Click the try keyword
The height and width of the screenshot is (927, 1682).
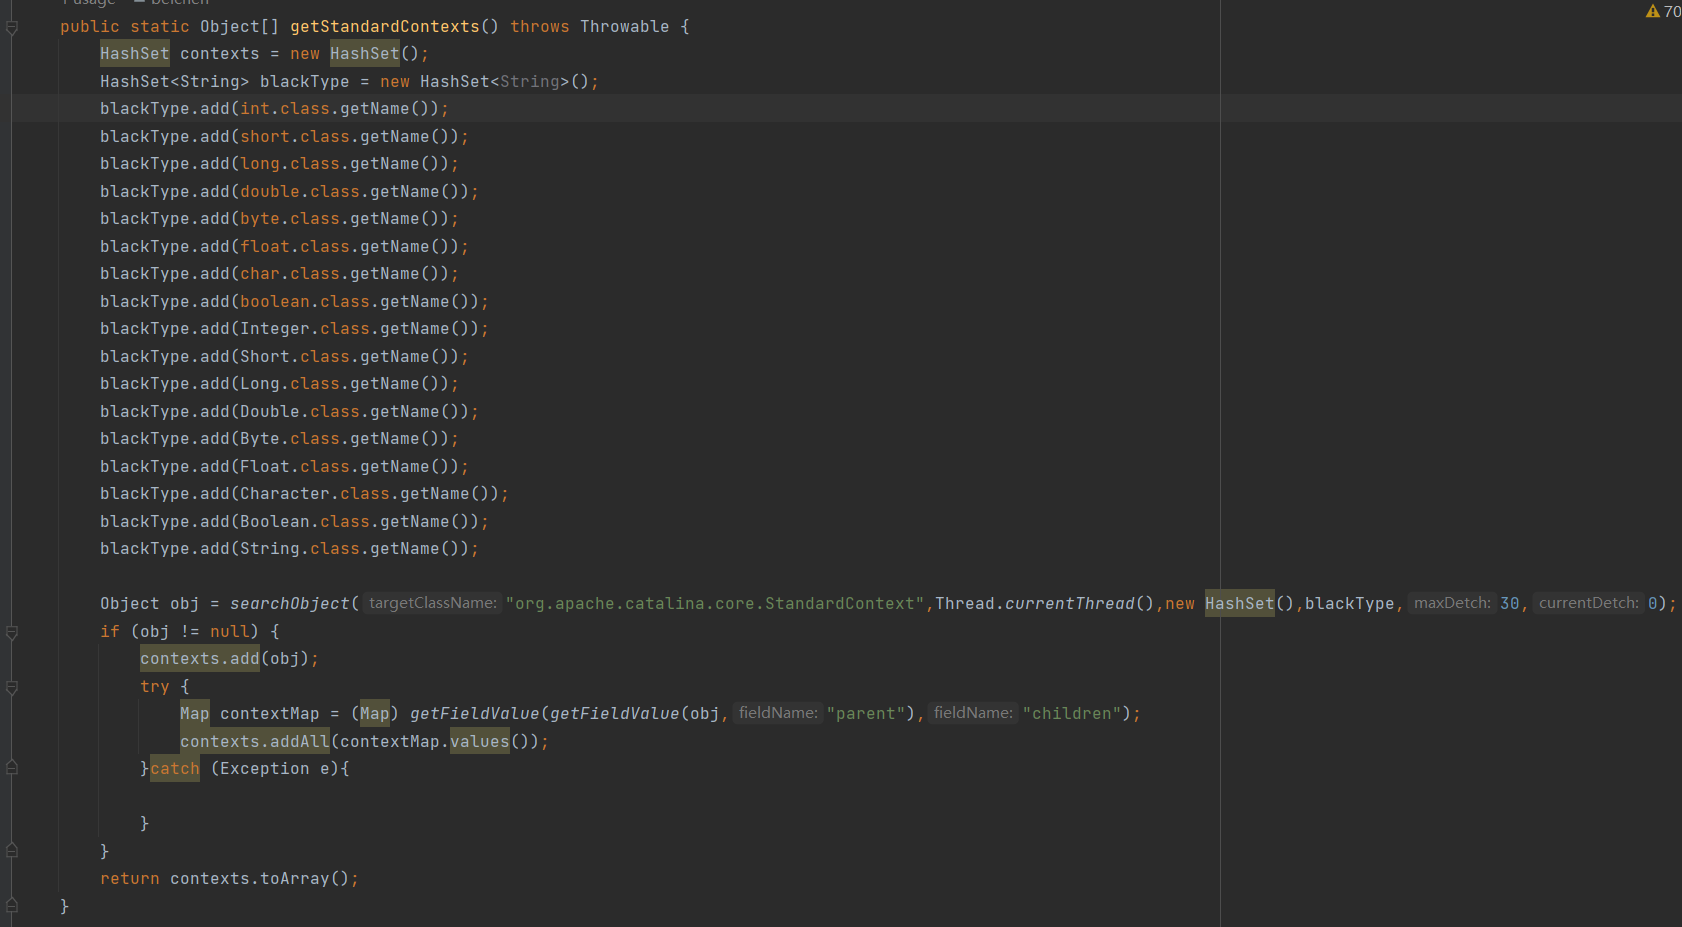(155, 687)
